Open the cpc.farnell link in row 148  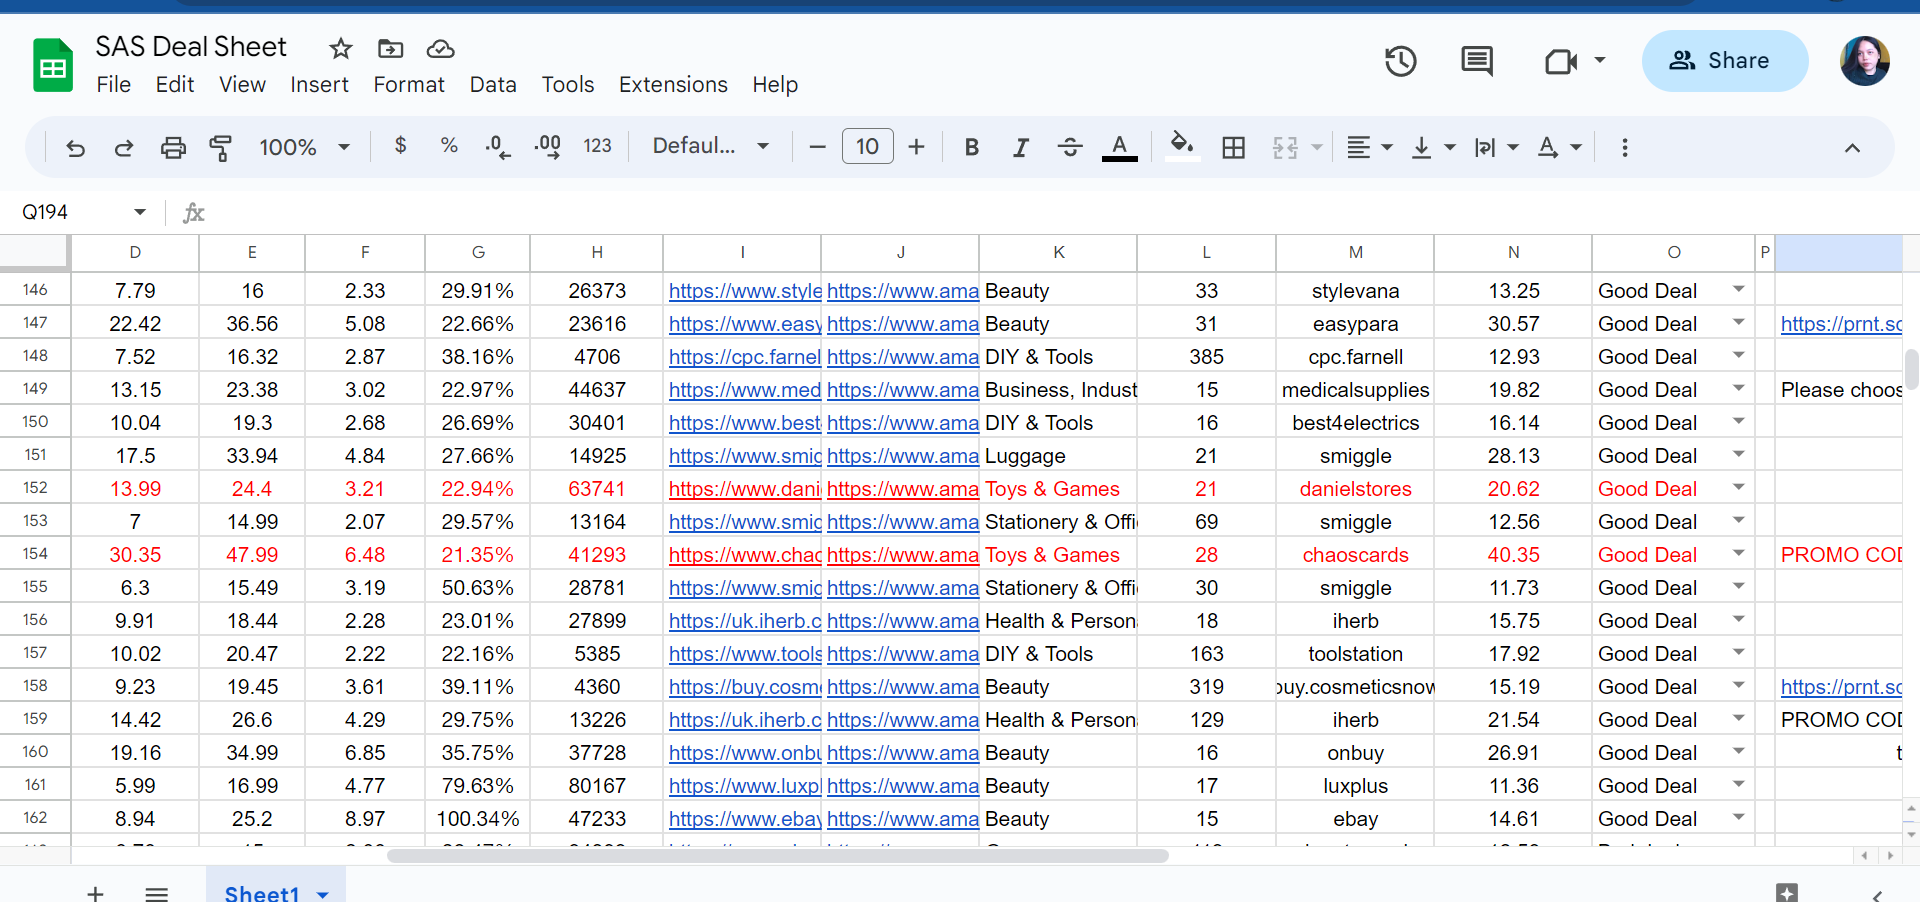[745, 357]
